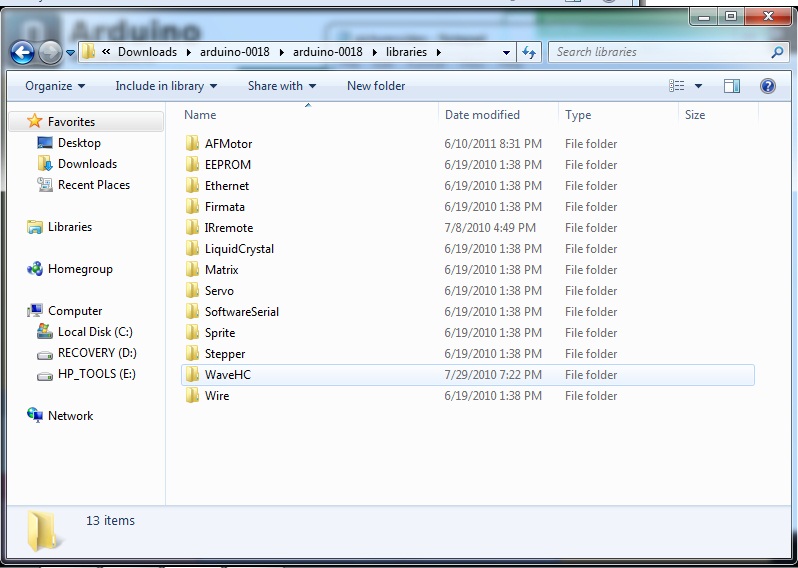Show hidden path with double chevron
This screenshot has width=798, height=568.
point(106,52)
